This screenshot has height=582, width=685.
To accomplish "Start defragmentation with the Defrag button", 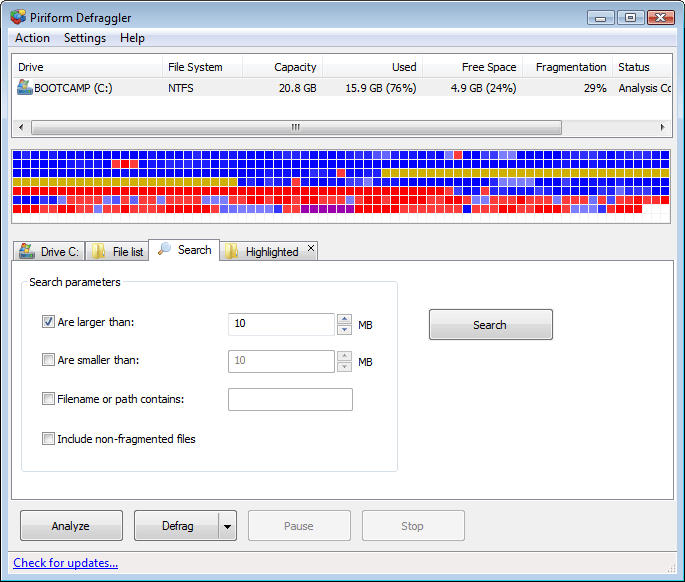I will point(176,526).
